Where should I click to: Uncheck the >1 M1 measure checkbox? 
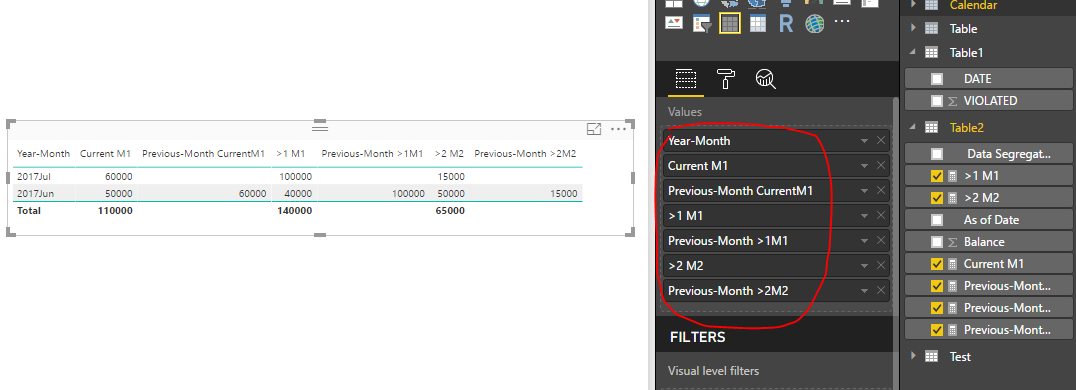[x=937, y=176]
